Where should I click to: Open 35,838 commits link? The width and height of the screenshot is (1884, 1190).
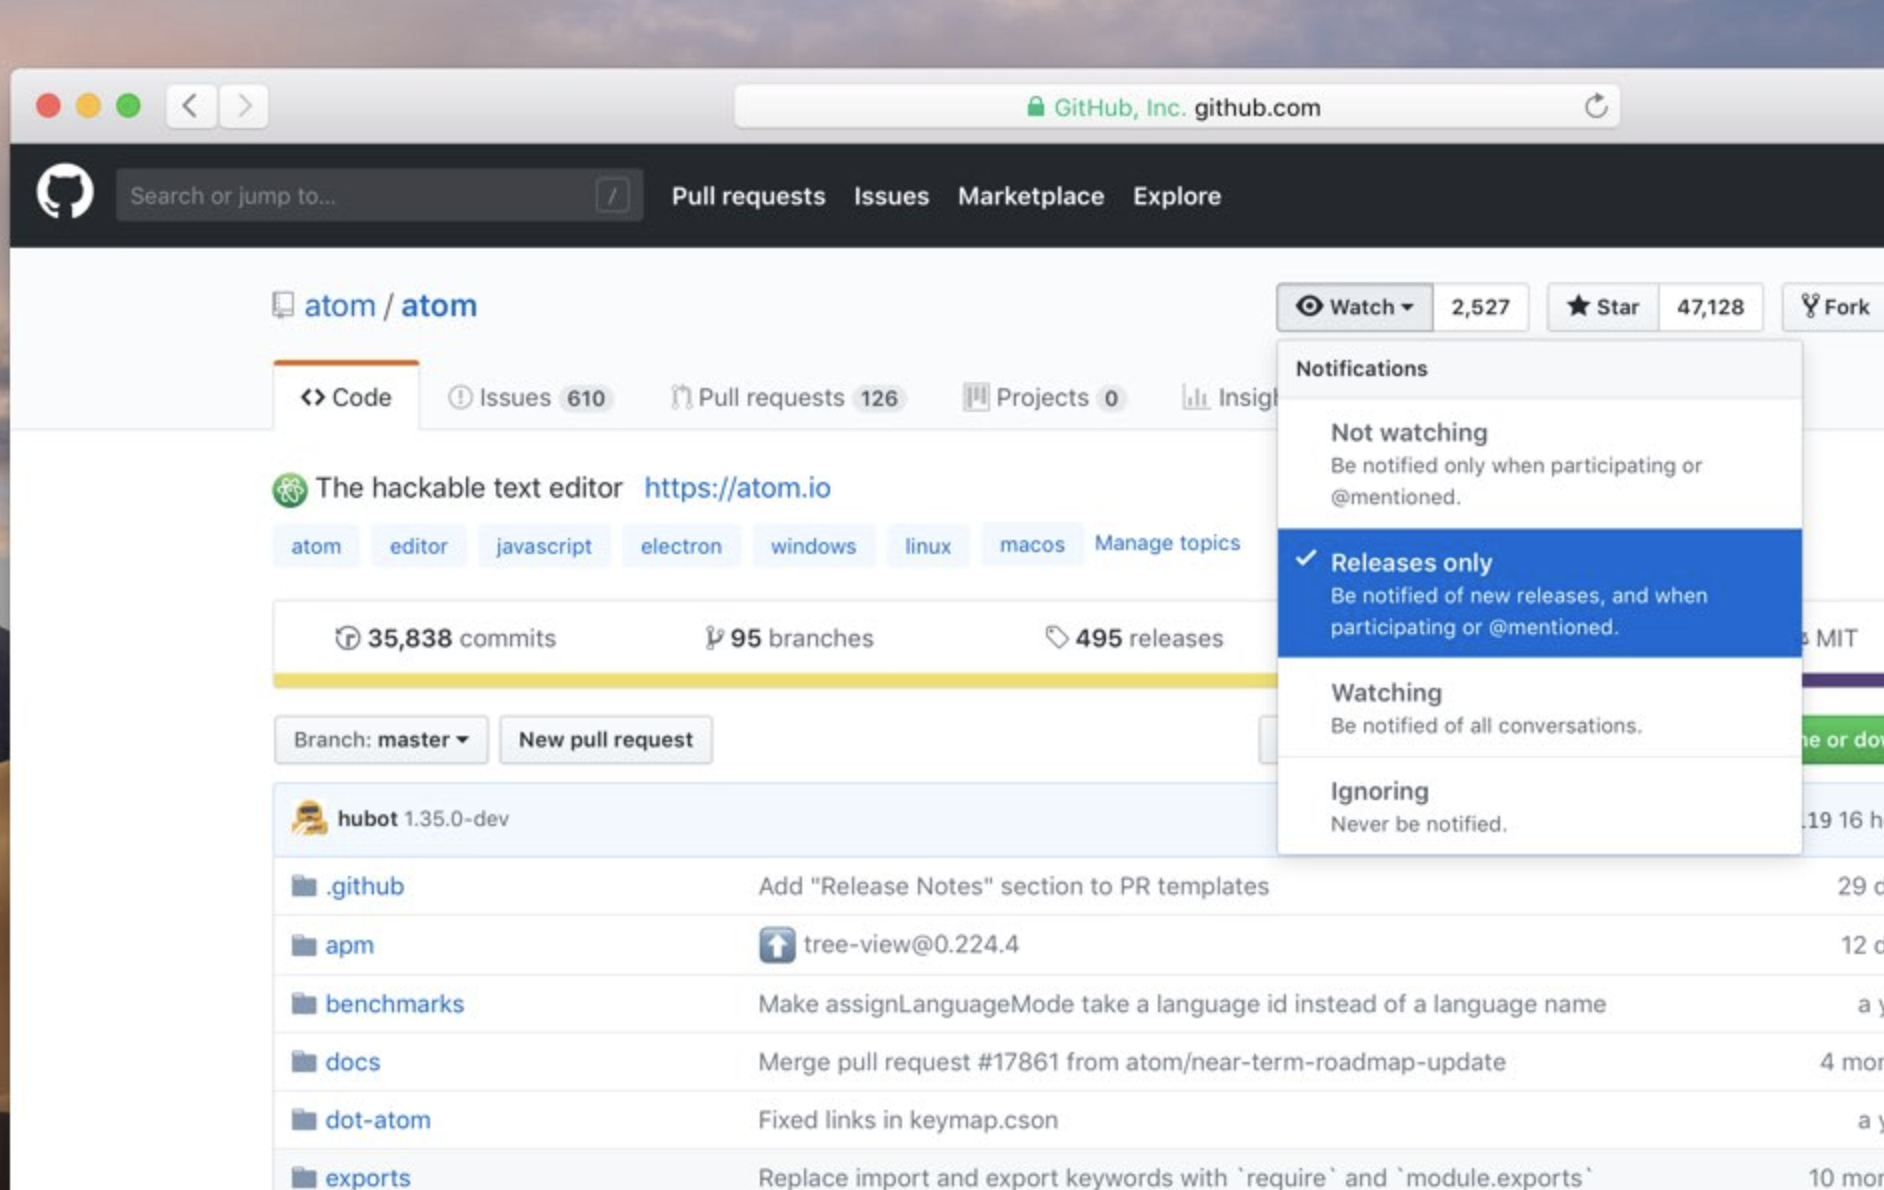pos(446,638)
